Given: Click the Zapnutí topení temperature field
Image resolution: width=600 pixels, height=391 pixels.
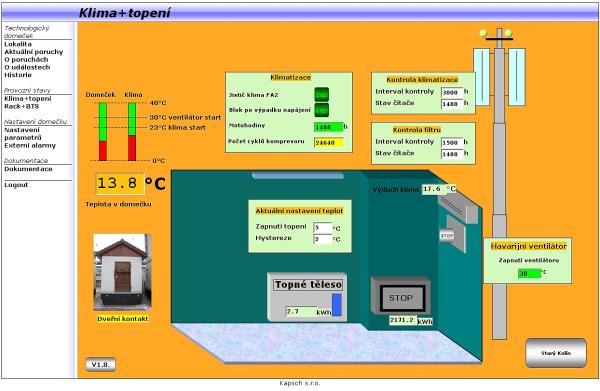Looking at the screenshot, I should (323, 228).
